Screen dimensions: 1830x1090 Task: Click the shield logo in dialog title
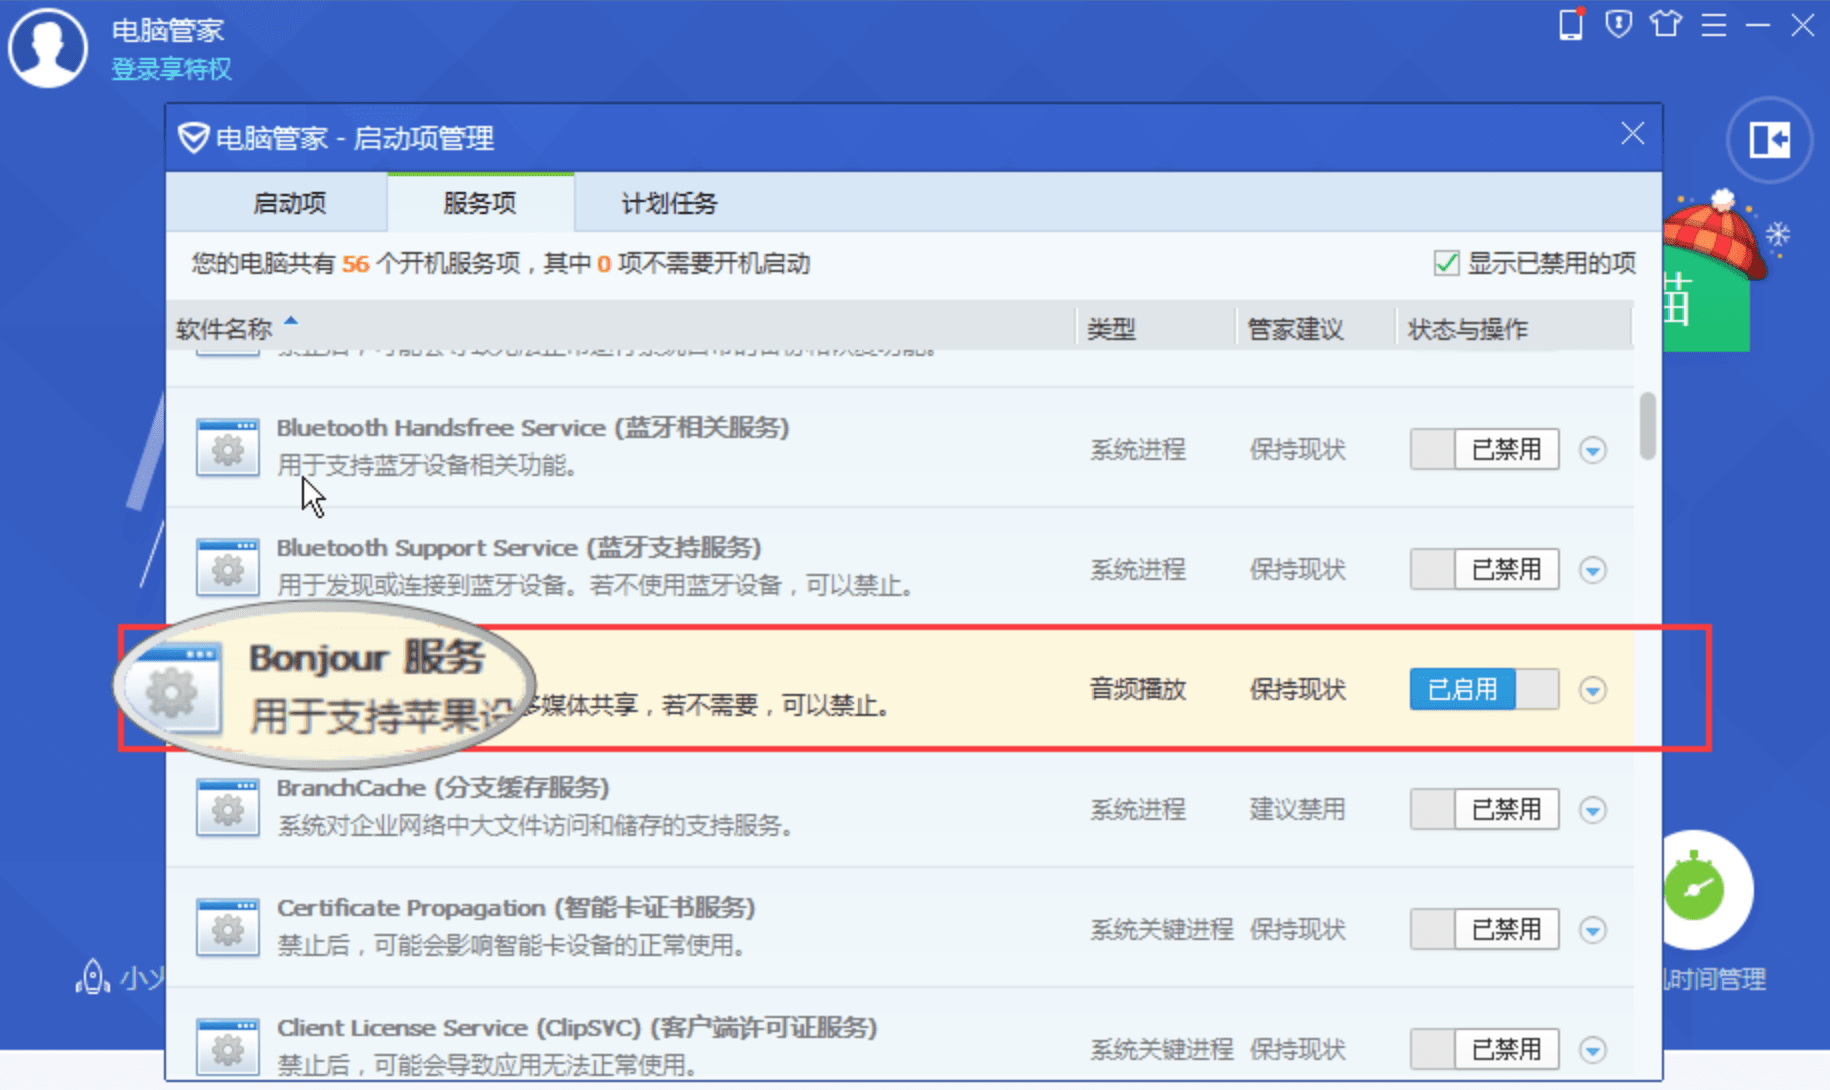point(193,138)
